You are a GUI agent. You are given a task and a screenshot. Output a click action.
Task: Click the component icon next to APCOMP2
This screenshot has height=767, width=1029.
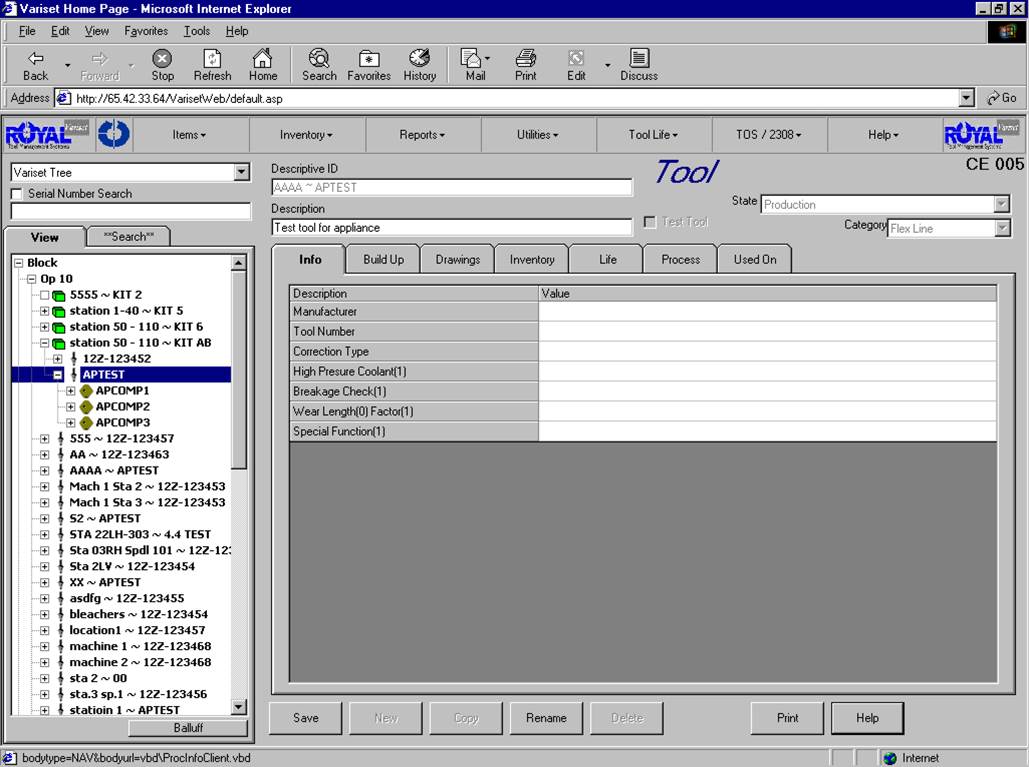pyautogui.click(x=85, y=407)
